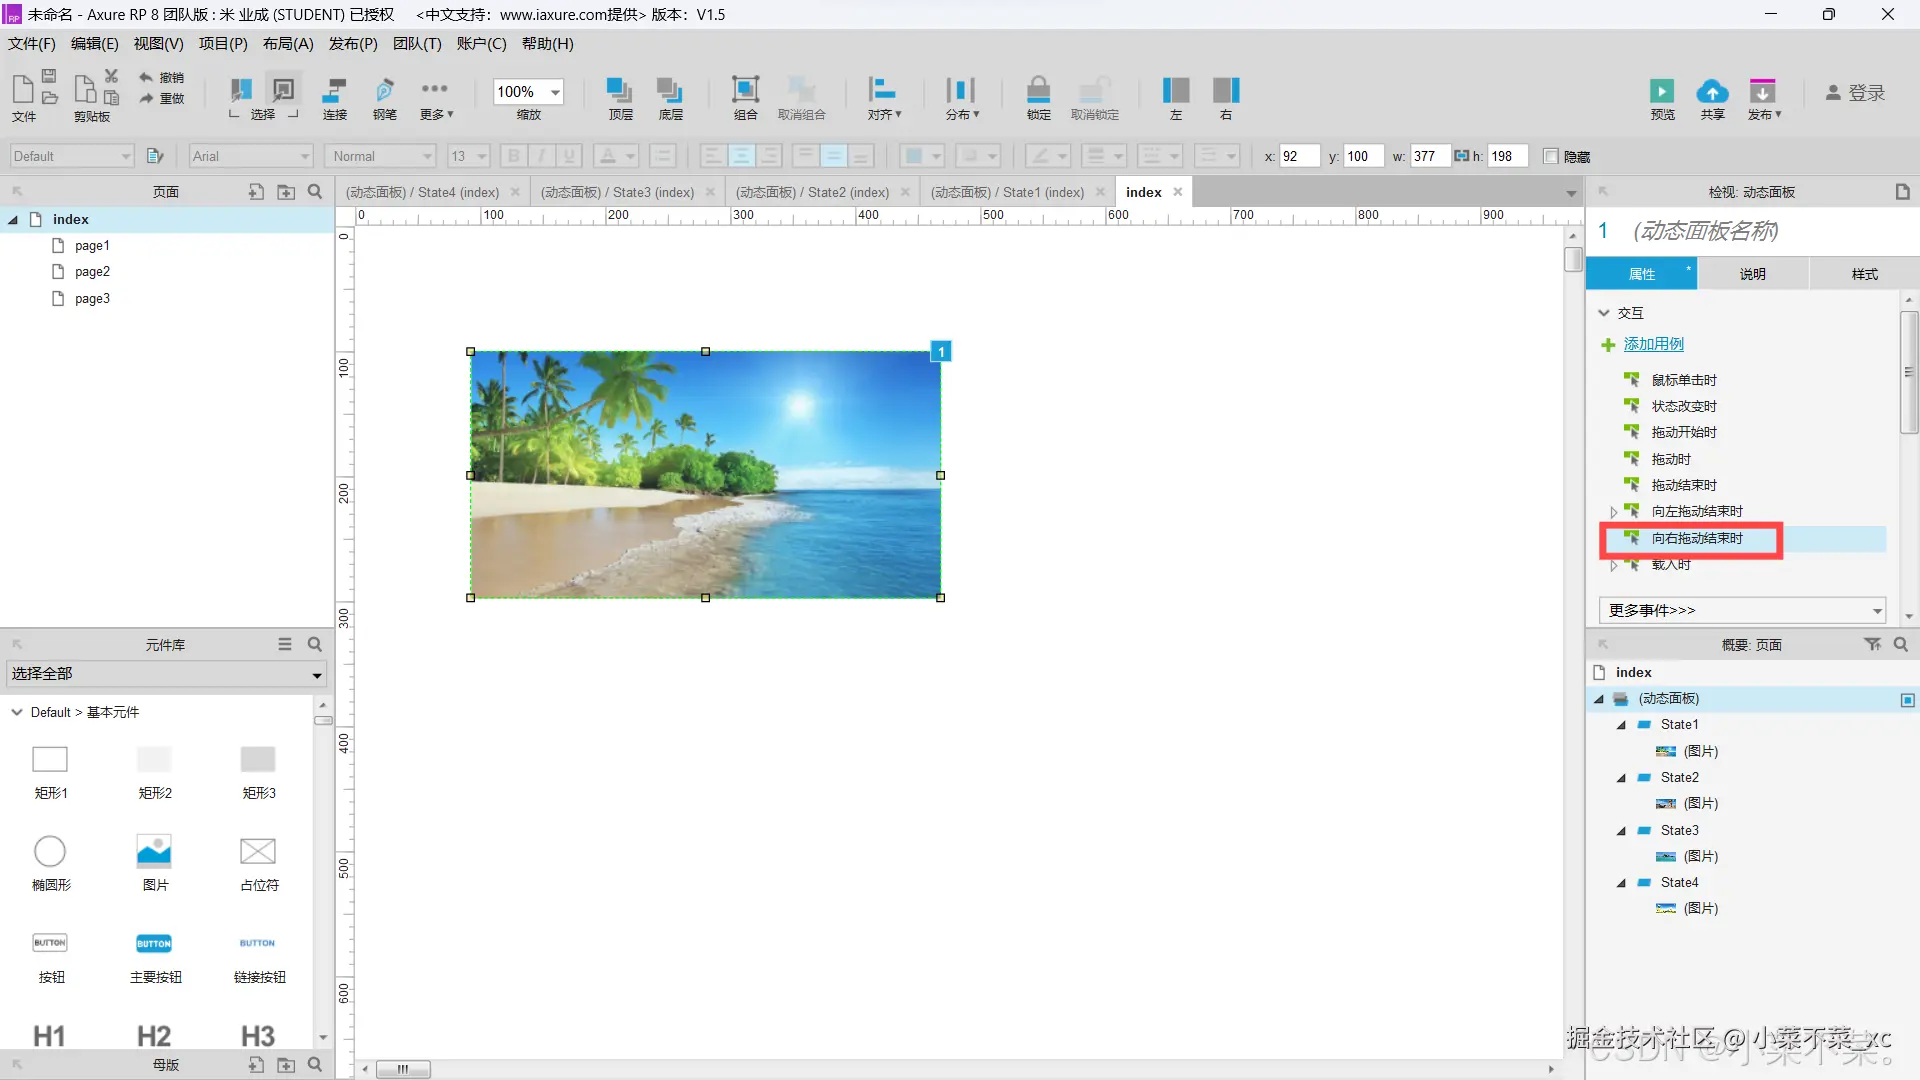
Task: Toggle the keep aspect ratio lock icon
Action: tap(1461, 156)
